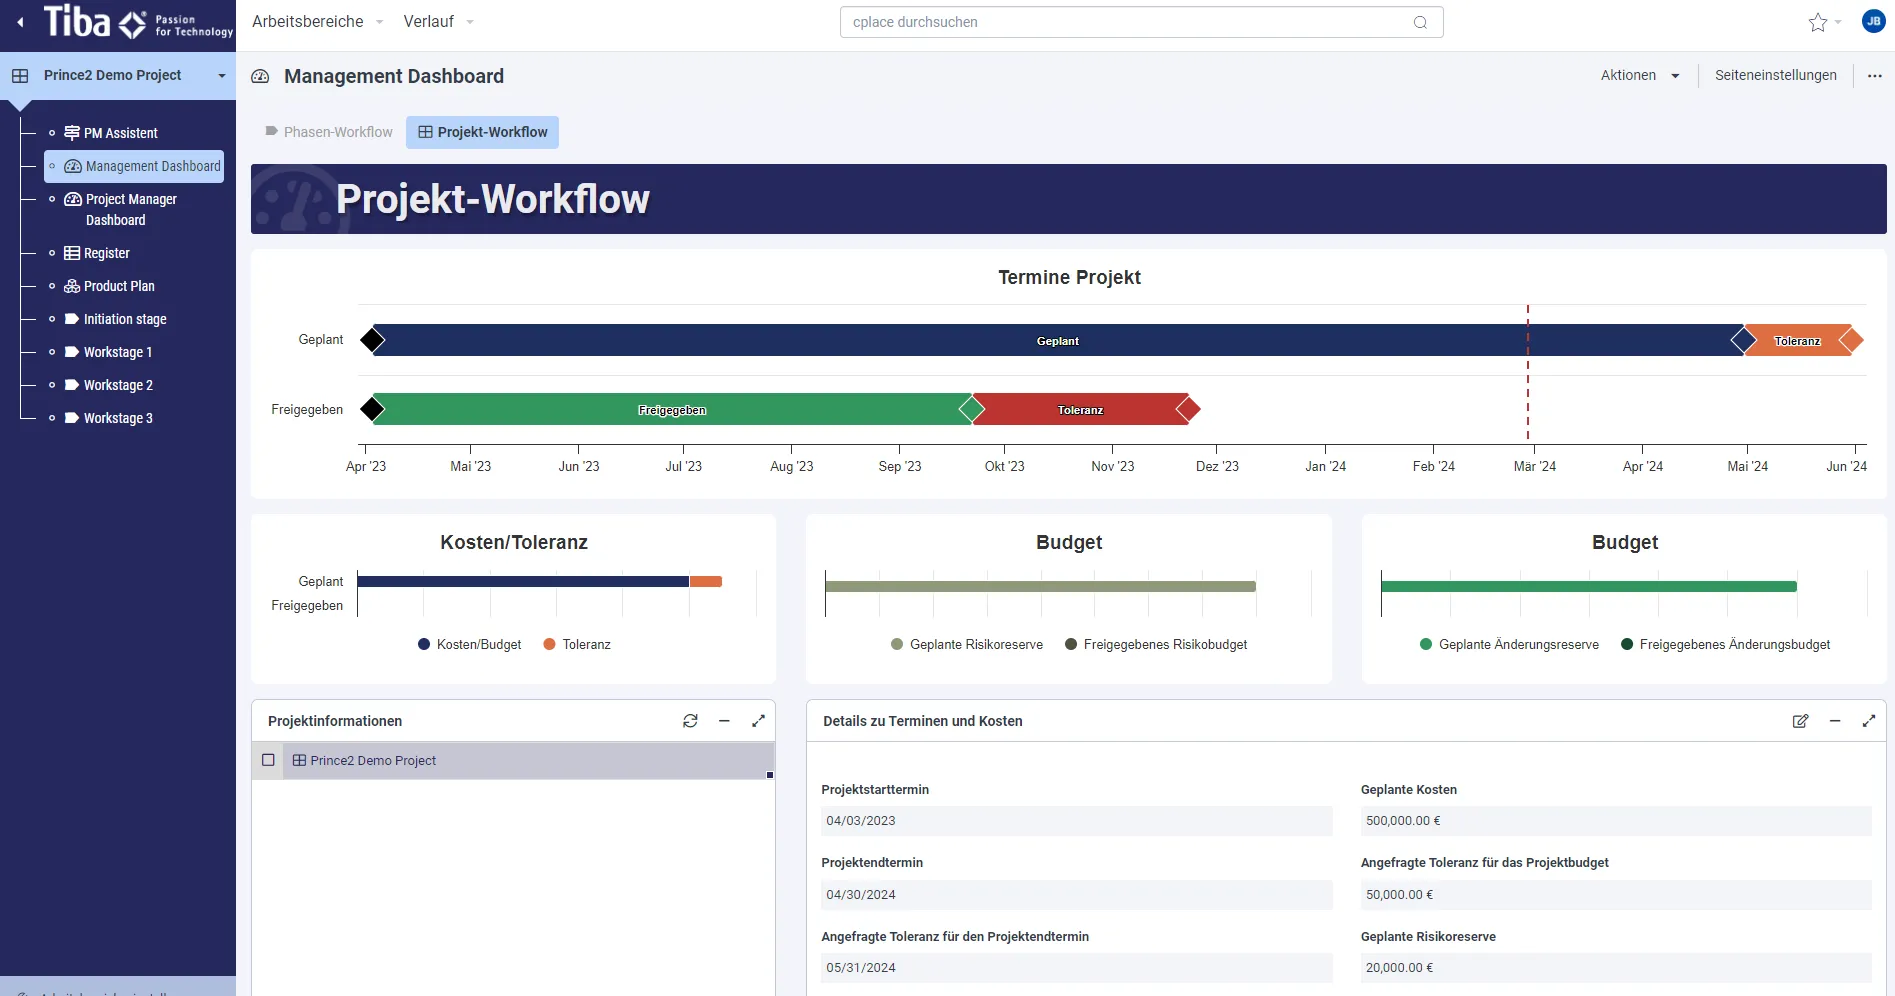Open Seiteneinstellungen

click(1775, 75)
